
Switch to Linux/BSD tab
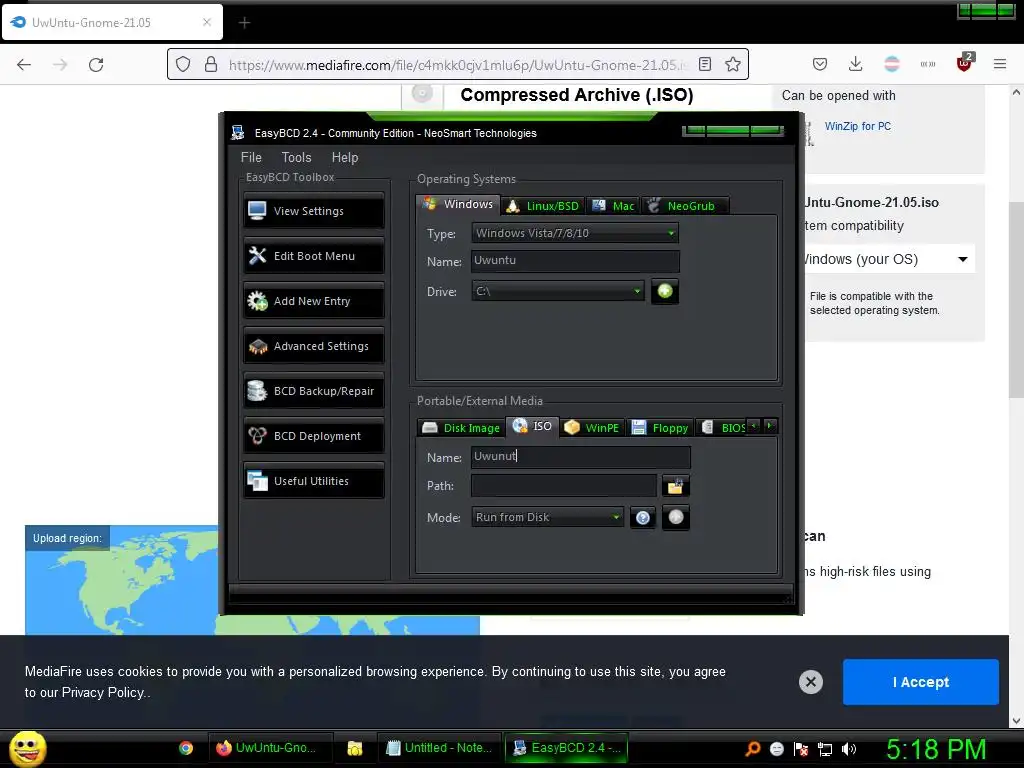543,206
